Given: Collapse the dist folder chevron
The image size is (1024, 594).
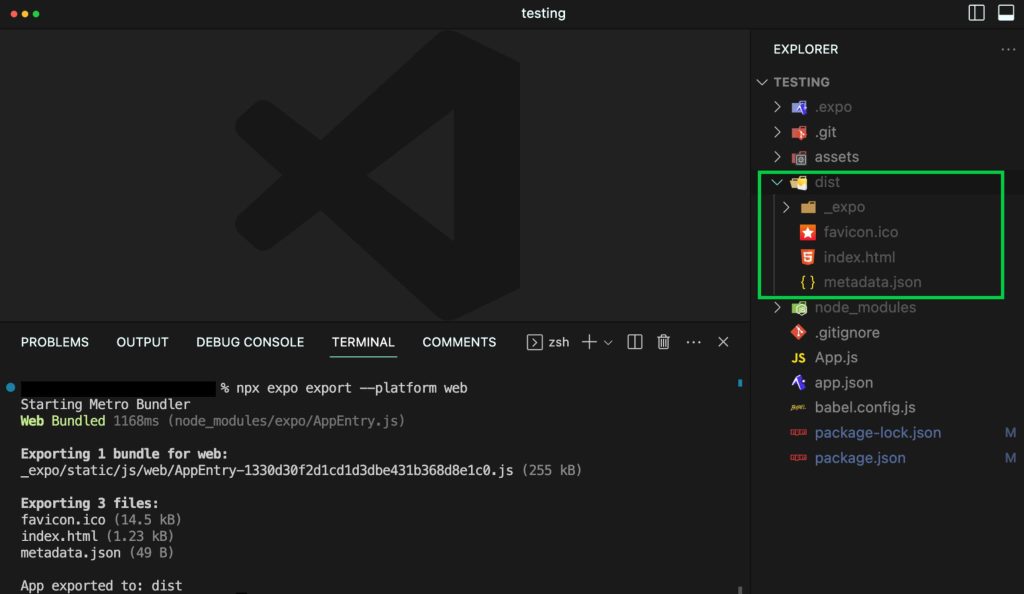Looking at the screenshot, I should pos(777,182).
